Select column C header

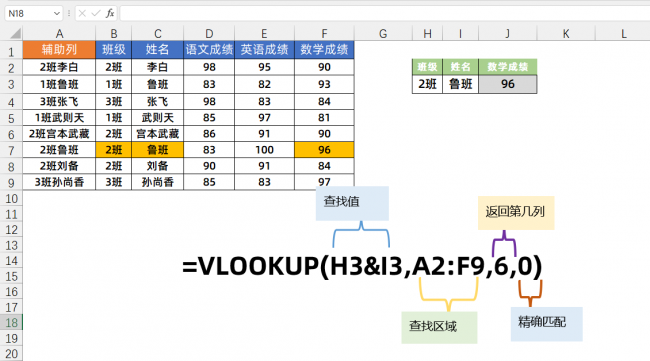(x=158, y=34)
